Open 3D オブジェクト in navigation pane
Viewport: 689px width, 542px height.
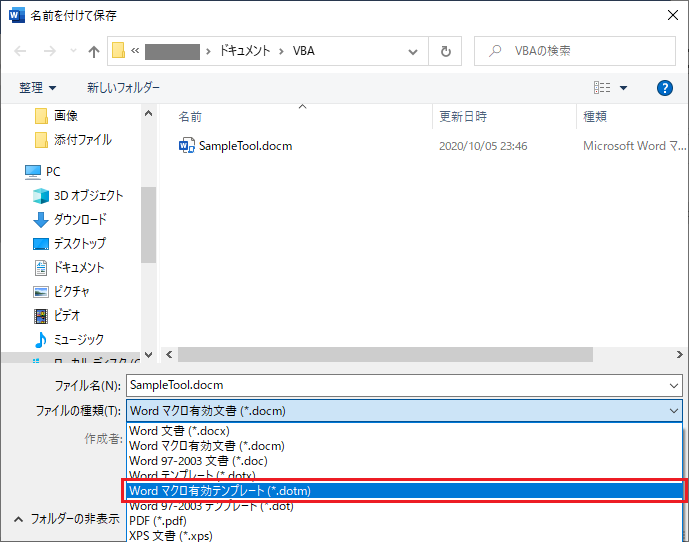coord(78,196)
